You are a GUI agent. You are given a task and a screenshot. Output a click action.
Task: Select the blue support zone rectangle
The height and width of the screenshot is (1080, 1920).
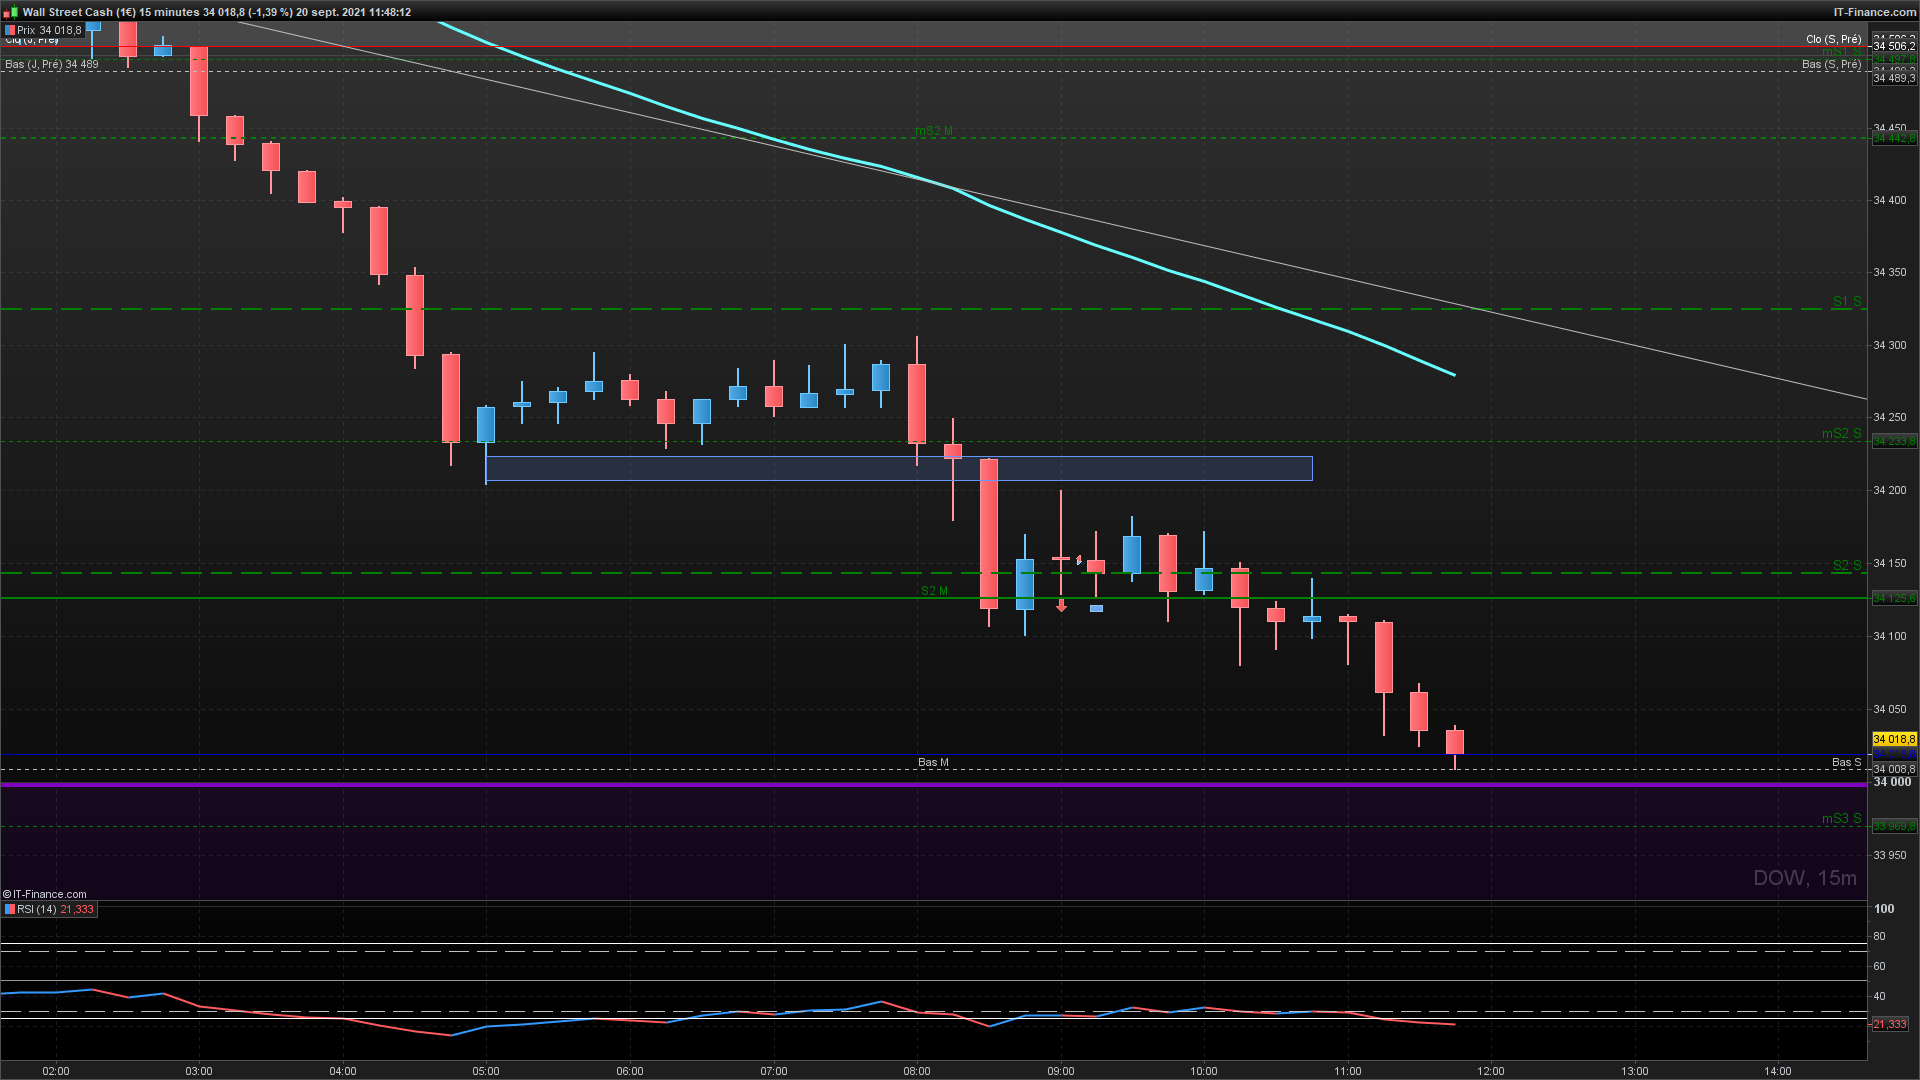[898, 468]
